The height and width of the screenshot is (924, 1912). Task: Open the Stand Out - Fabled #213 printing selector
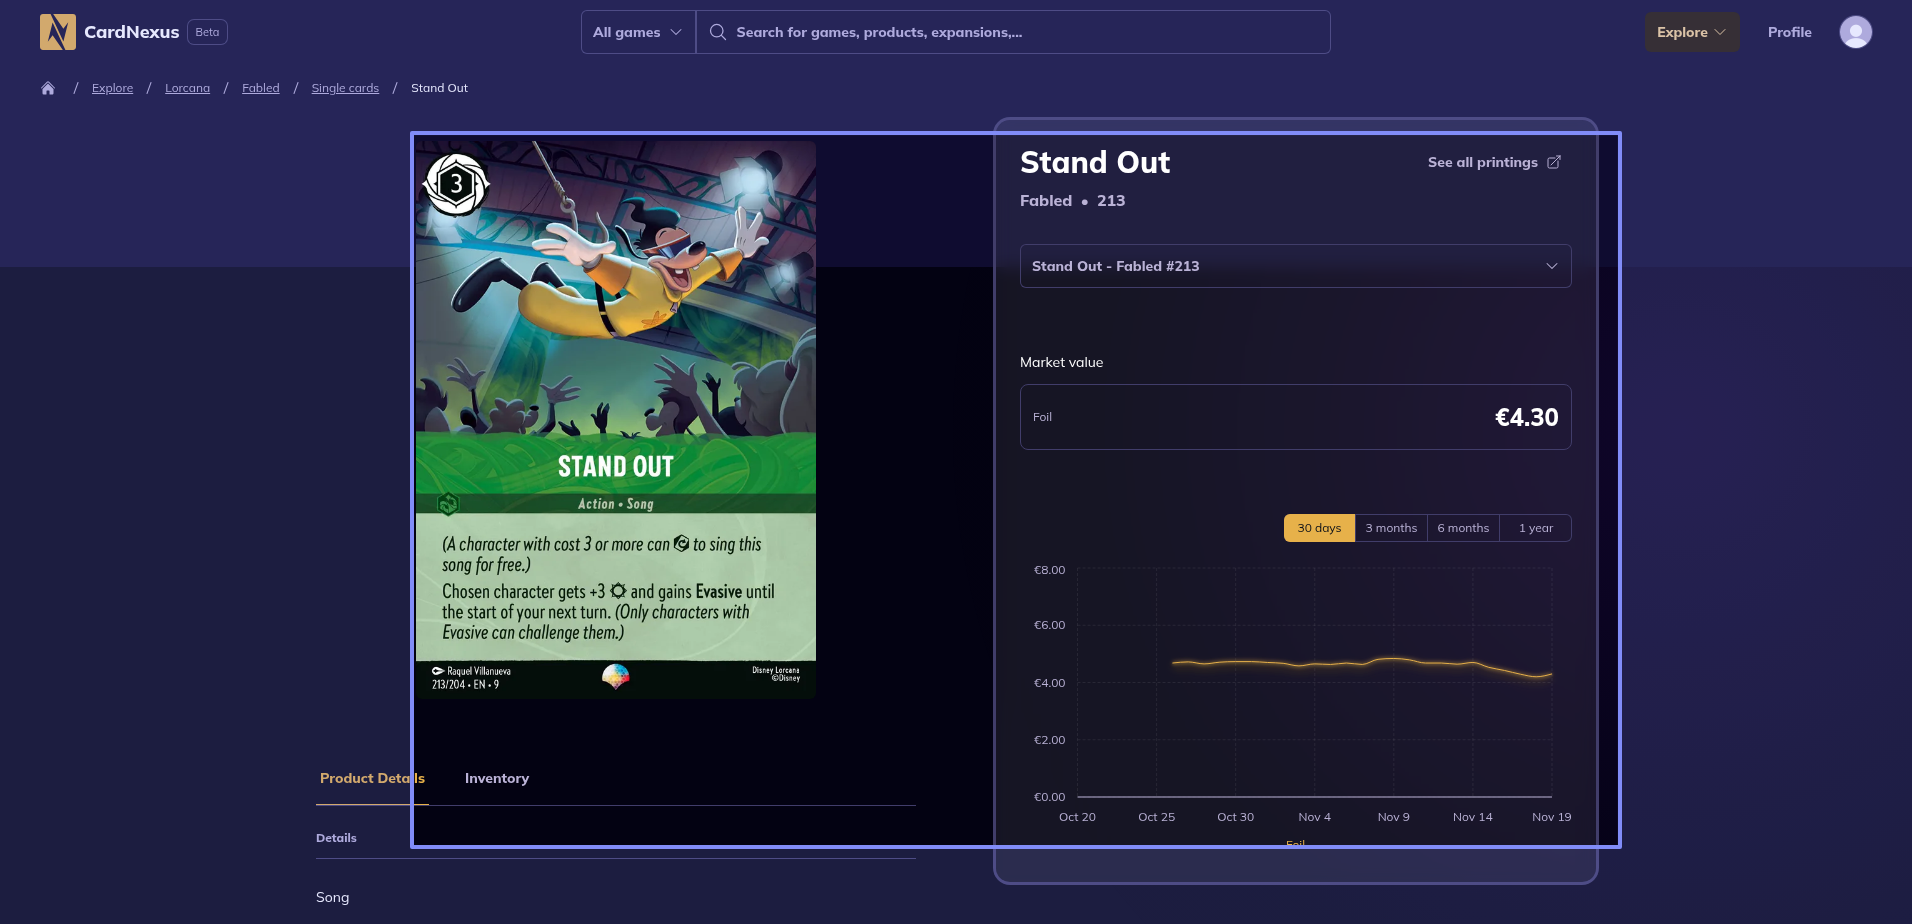point(1295,266)
